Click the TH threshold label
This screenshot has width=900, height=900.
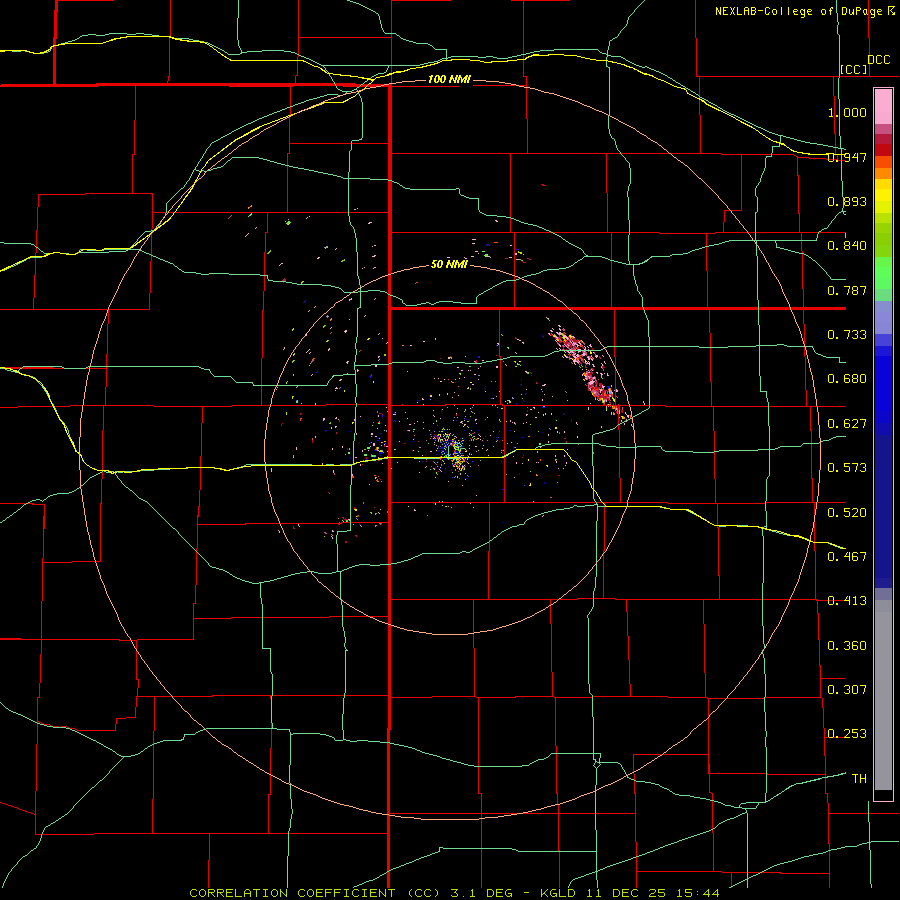[x=859, y=779]
